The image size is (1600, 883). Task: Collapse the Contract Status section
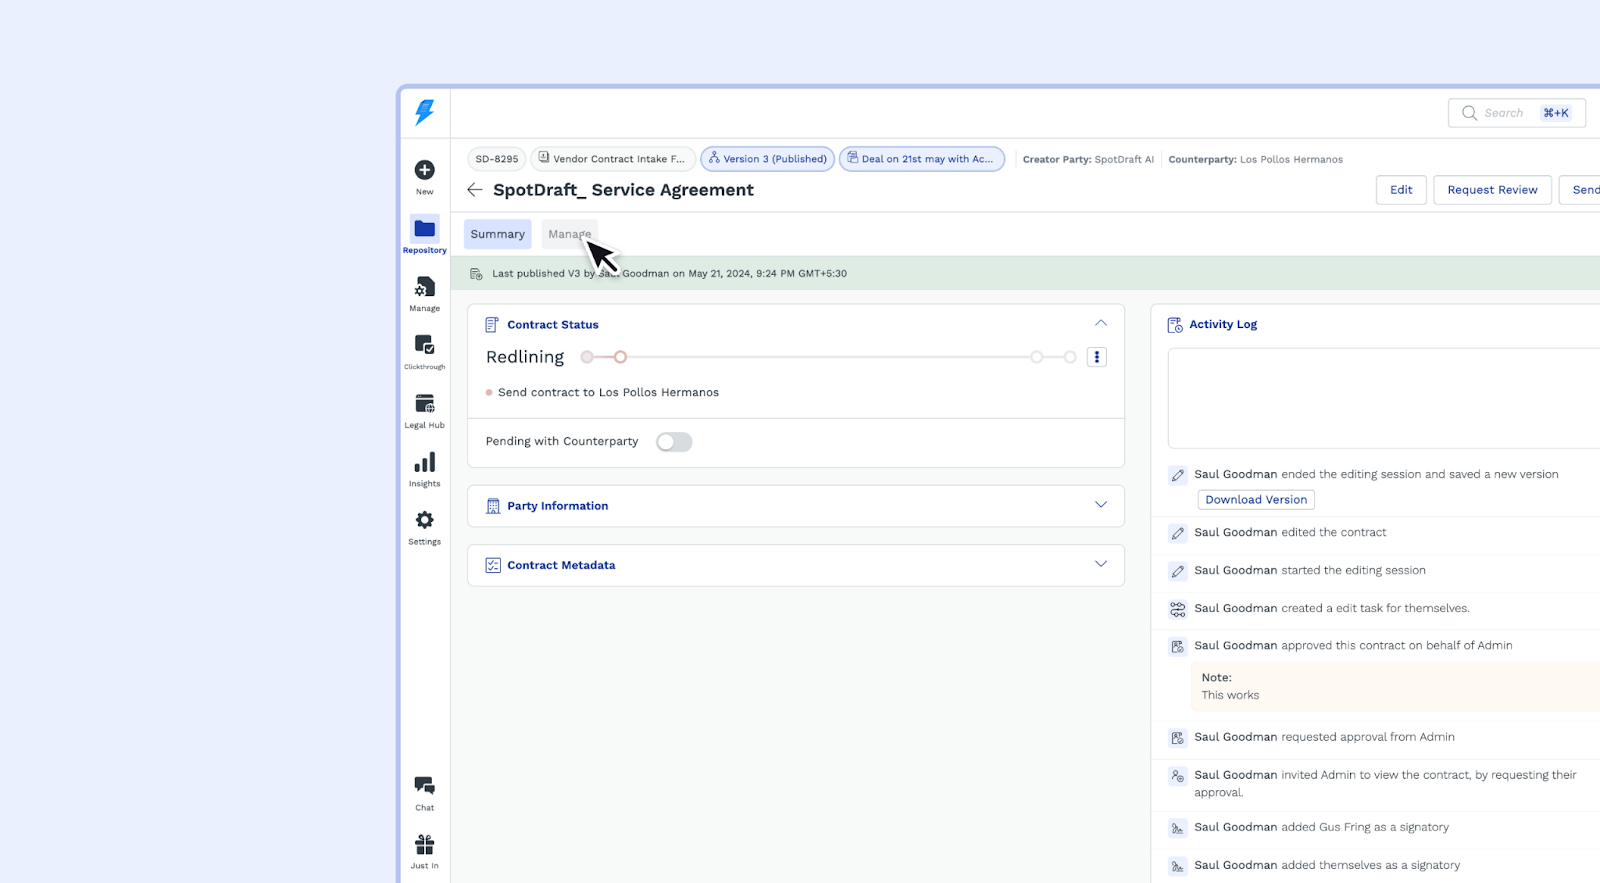[1100, 324]
